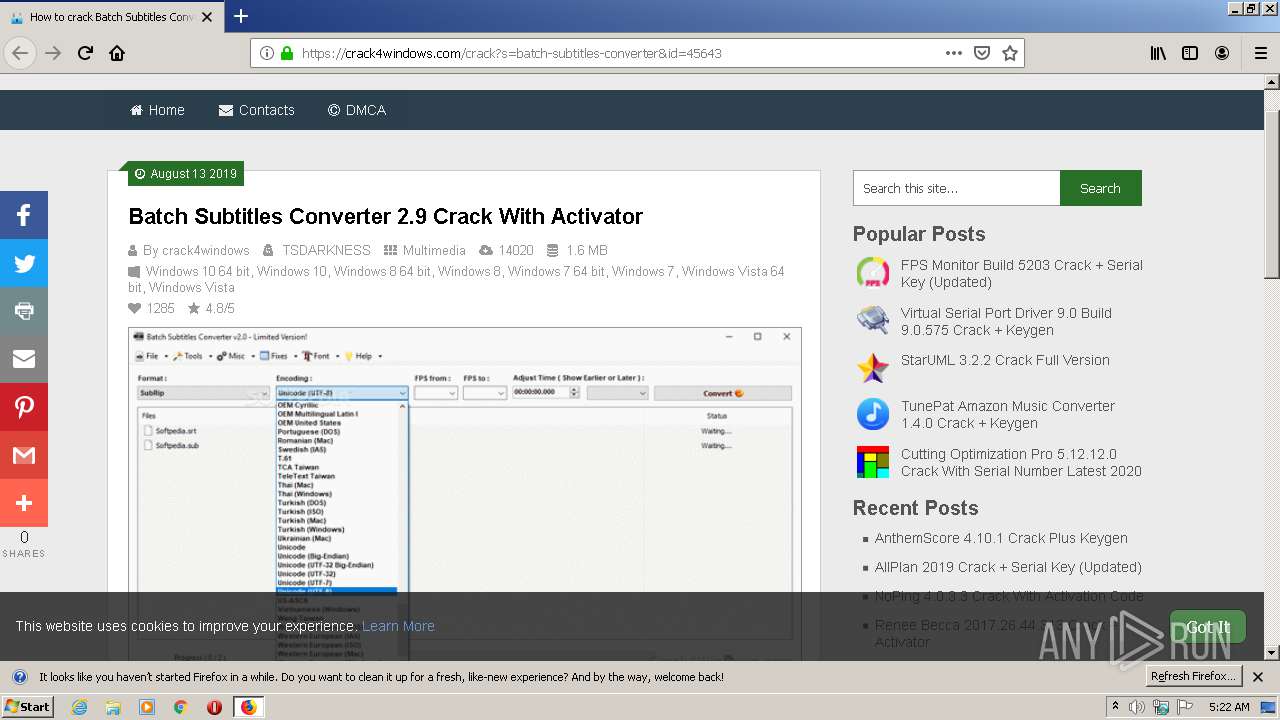Go to Firefox home page icon
This screenshot has height=720, width=1280.
pos(117,53)
